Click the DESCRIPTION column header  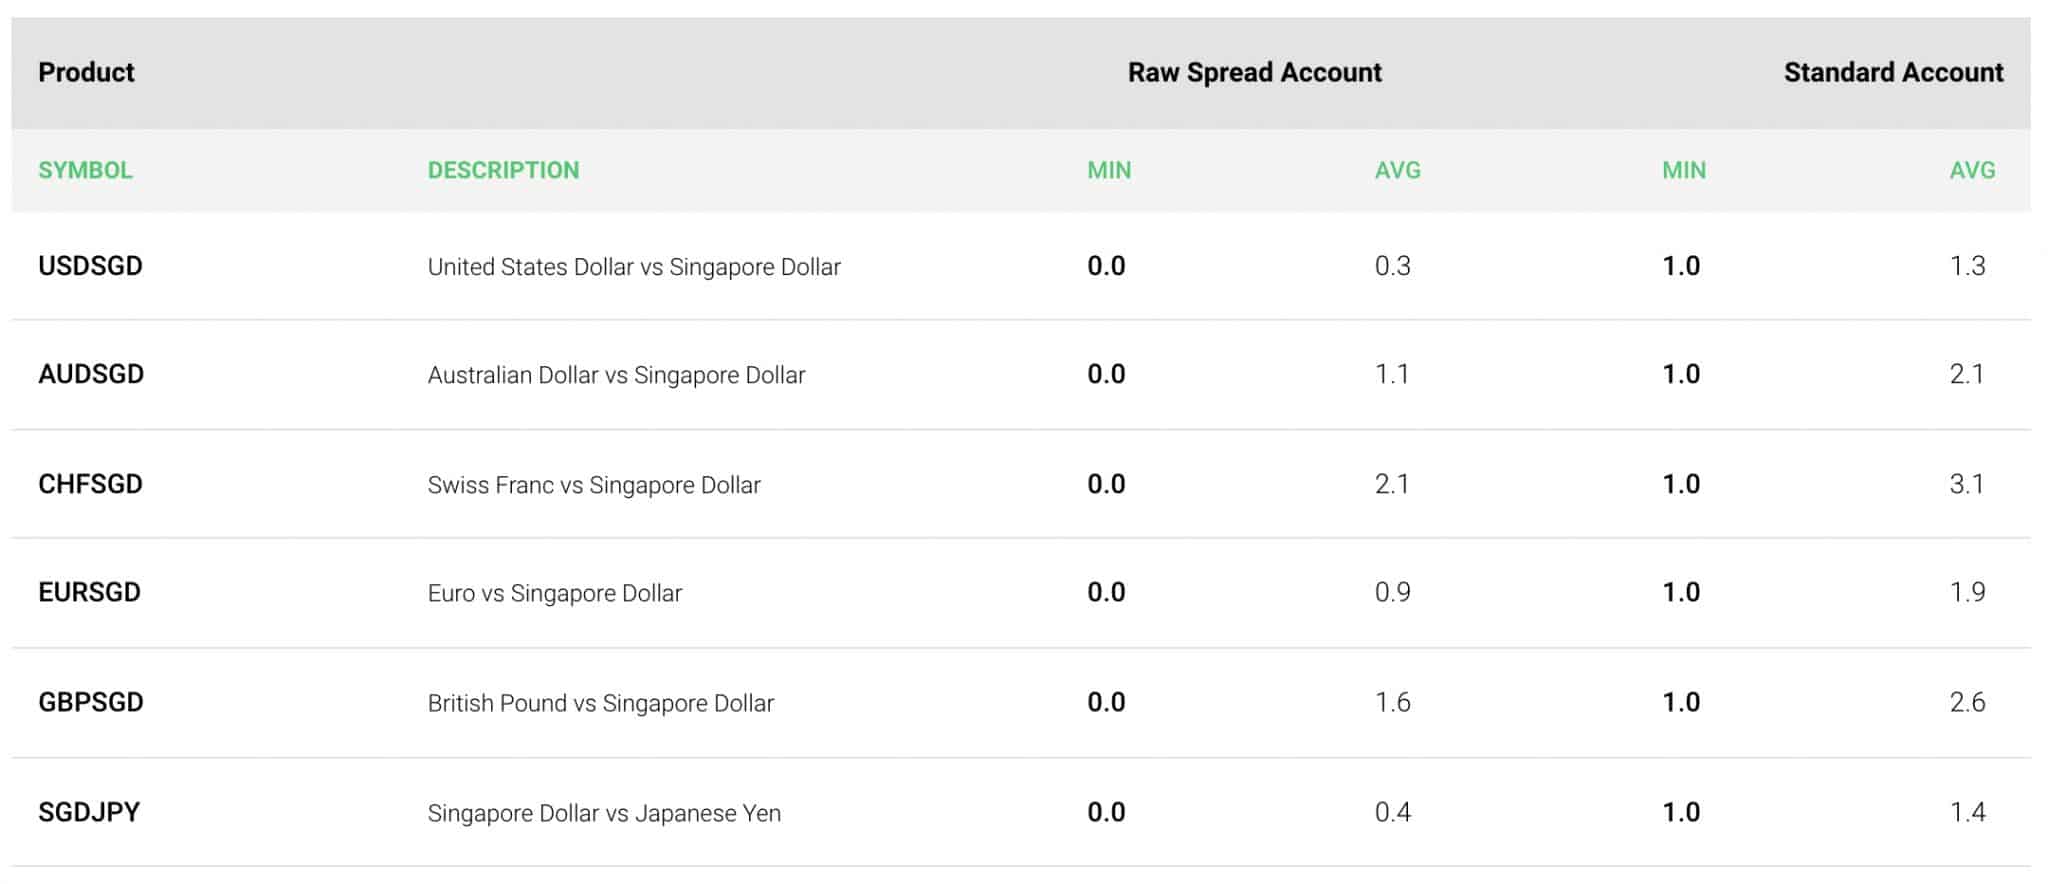click(503, 170)
